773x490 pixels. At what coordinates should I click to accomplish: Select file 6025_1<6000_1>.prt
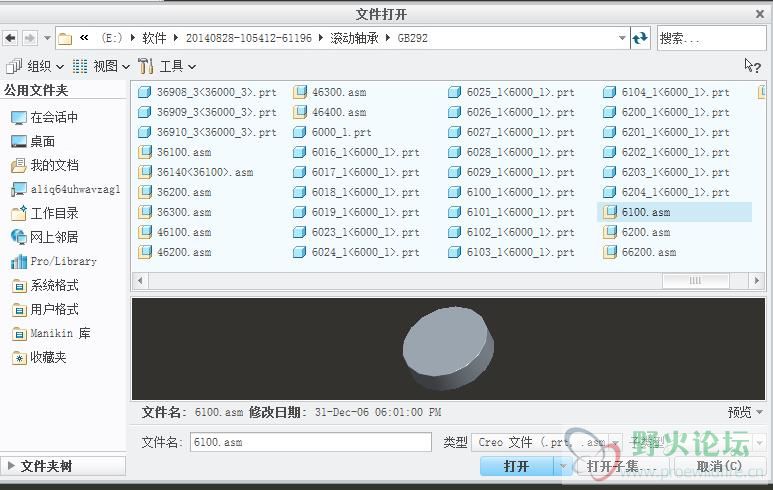click(x=511, y=92)
